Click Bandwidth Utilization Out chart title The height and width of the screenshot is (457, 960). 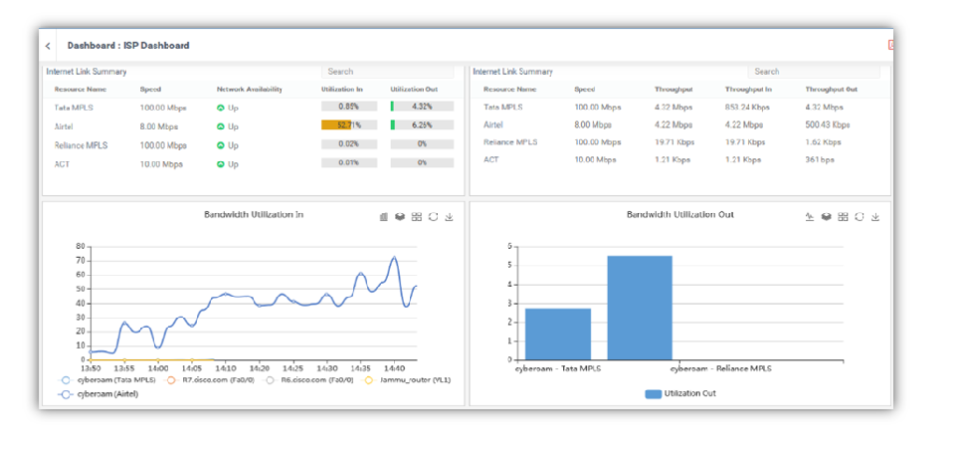680,215
